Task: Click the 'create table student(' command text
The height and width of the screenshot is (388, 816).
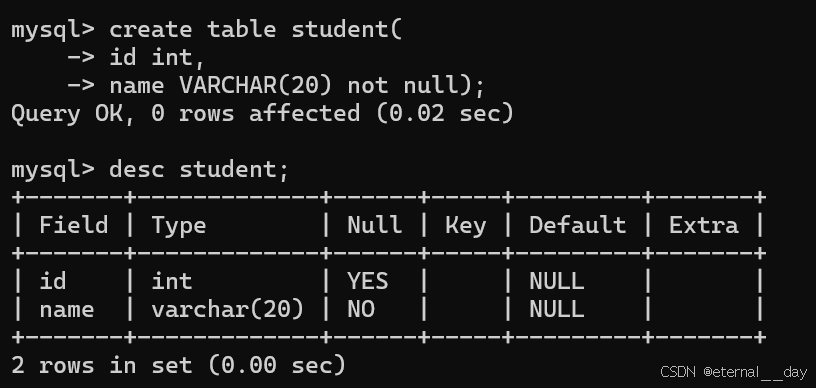Action: click(x=256, y=30)
